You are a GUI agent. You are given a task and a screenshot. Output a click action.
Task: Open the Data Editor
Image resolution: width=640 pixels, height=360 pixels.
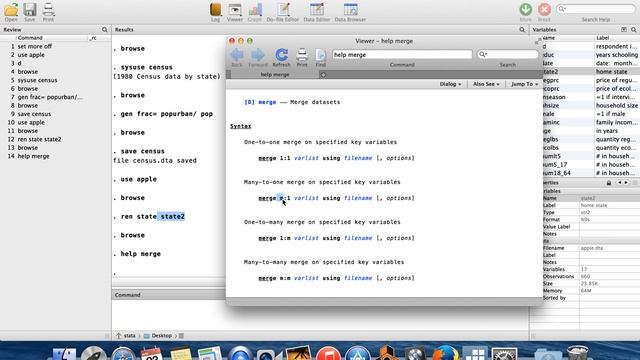click(316, 11)
